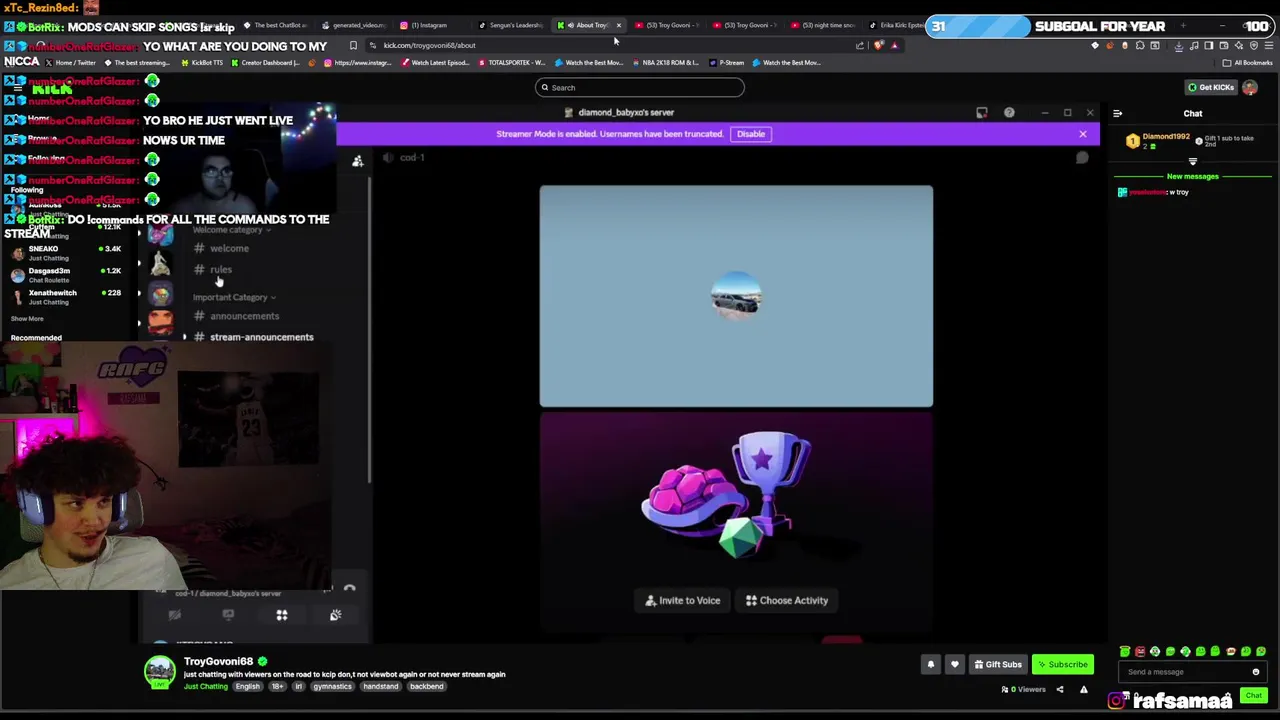Screen dimensions: 1280x720
Task: Click Show More in sidebar
Action: click(x=27, y=319)
